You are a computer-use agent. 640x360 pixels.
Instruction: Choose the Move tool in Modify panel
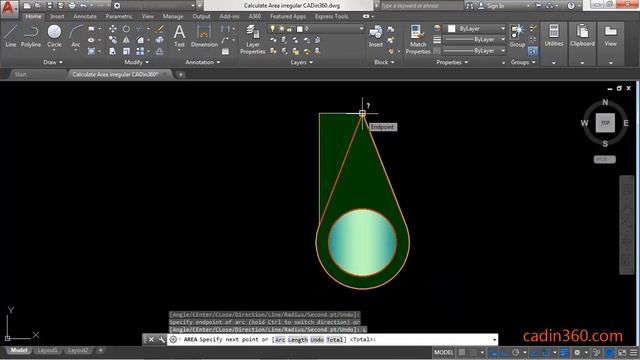point(113,29)
